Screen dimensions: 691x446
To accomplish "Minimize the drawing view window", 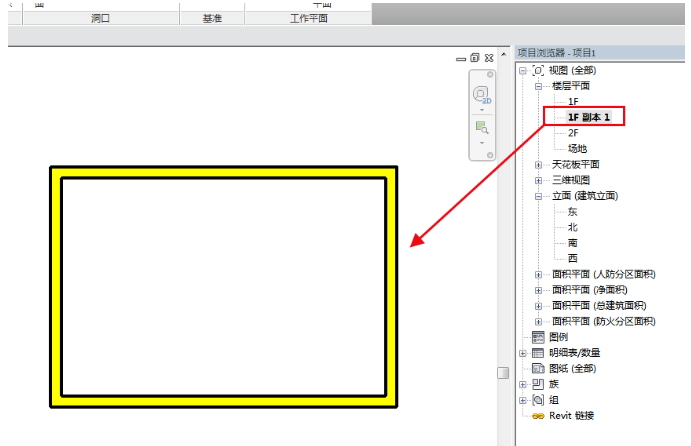I will click(461, 58).
